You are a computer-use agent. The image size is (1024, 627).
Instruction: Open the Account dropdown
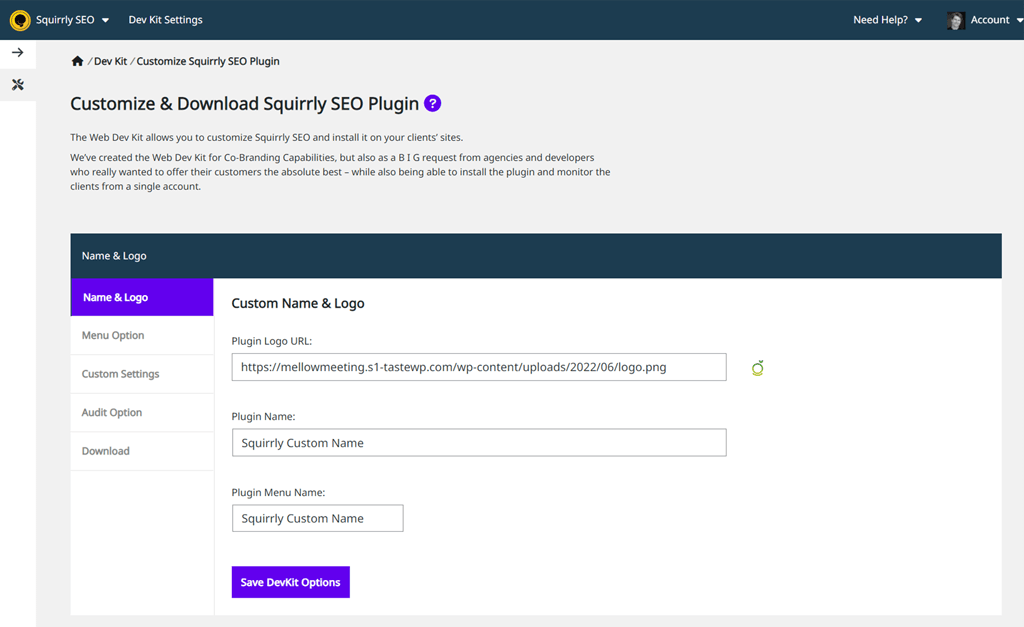point(997,20)
